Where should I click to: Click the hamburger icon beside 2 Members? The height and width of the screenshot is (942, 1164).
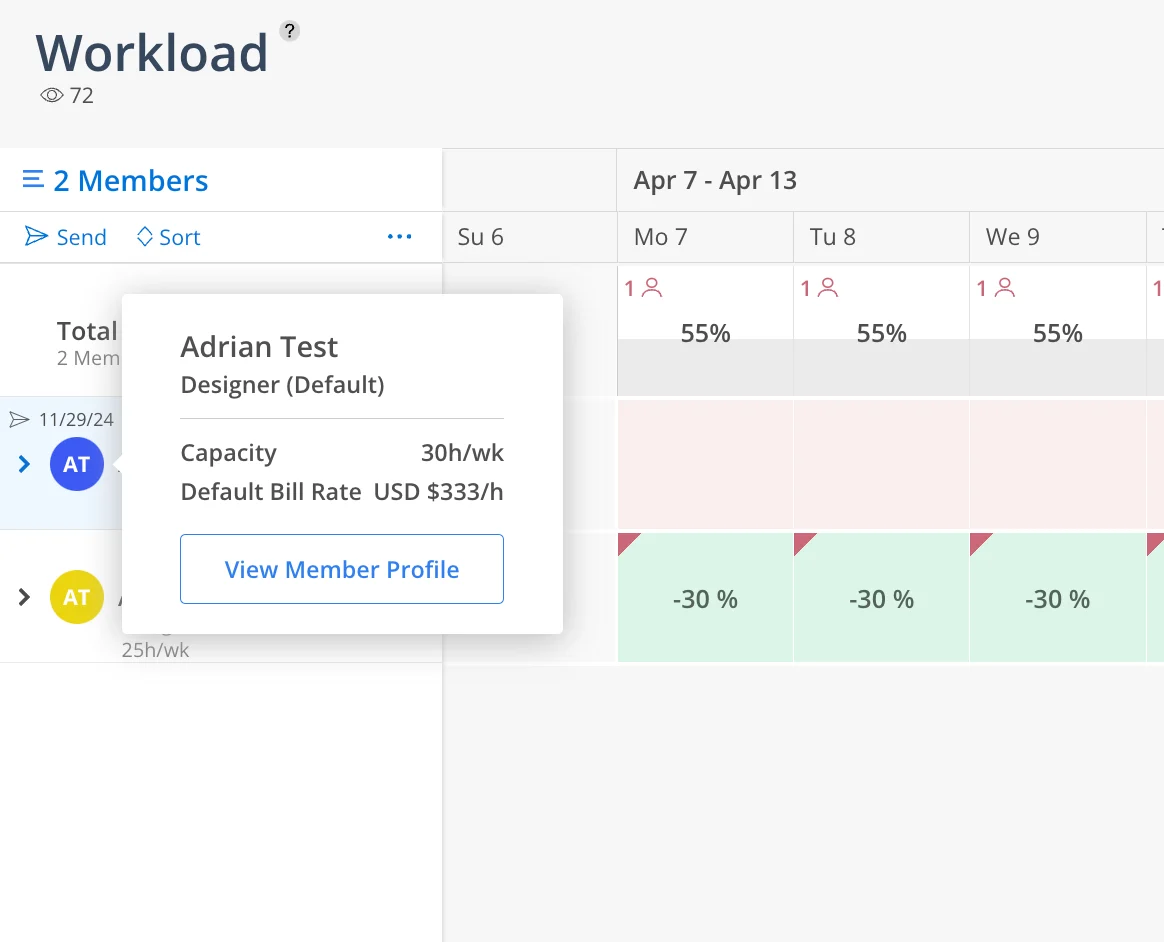[x=33, y=180]
